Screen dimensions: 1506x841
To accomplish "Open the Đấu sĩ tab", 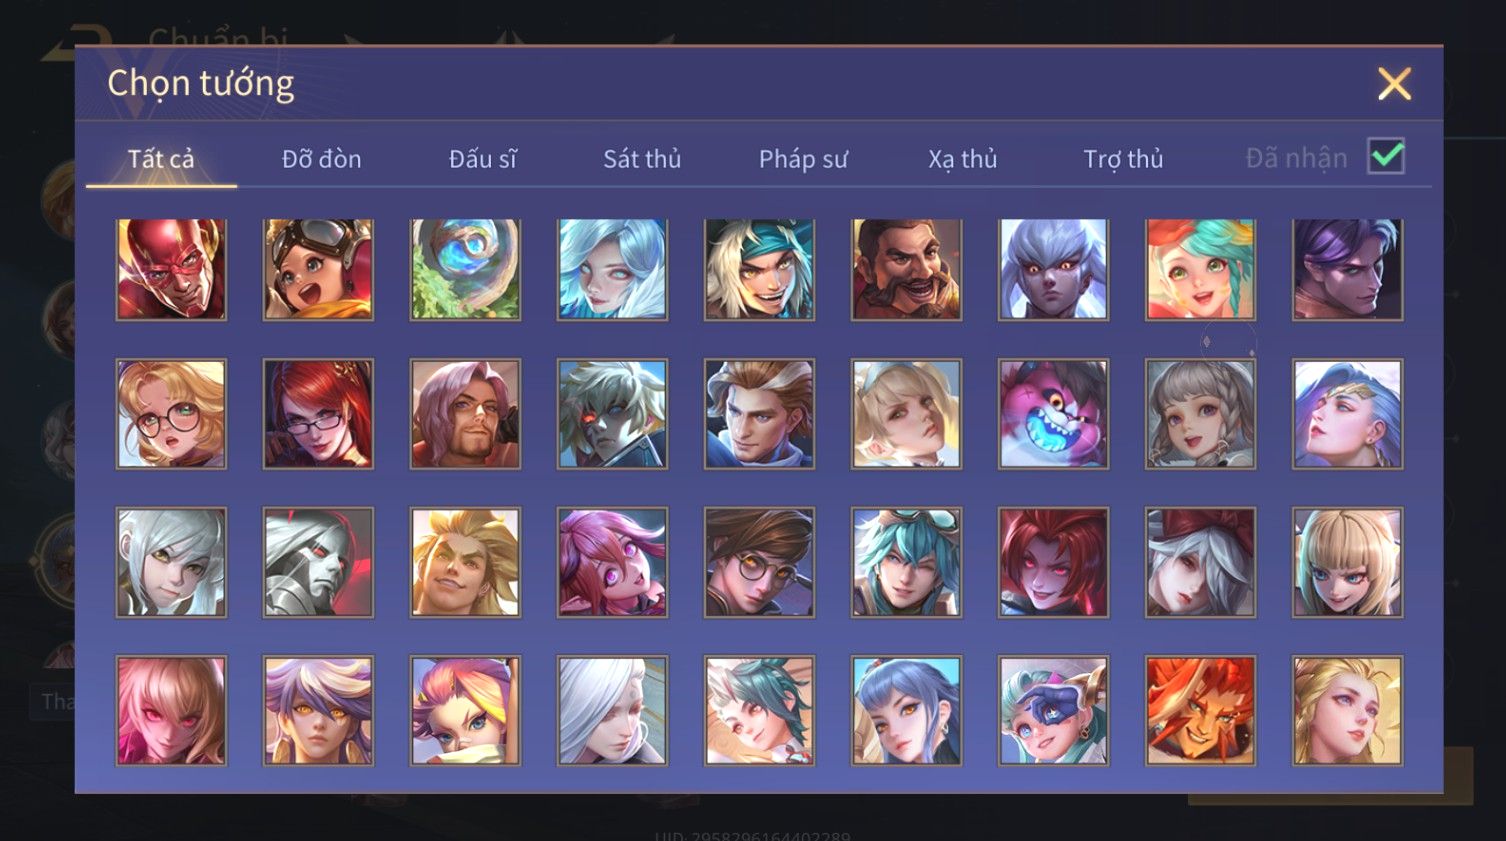I will point(482,159).
